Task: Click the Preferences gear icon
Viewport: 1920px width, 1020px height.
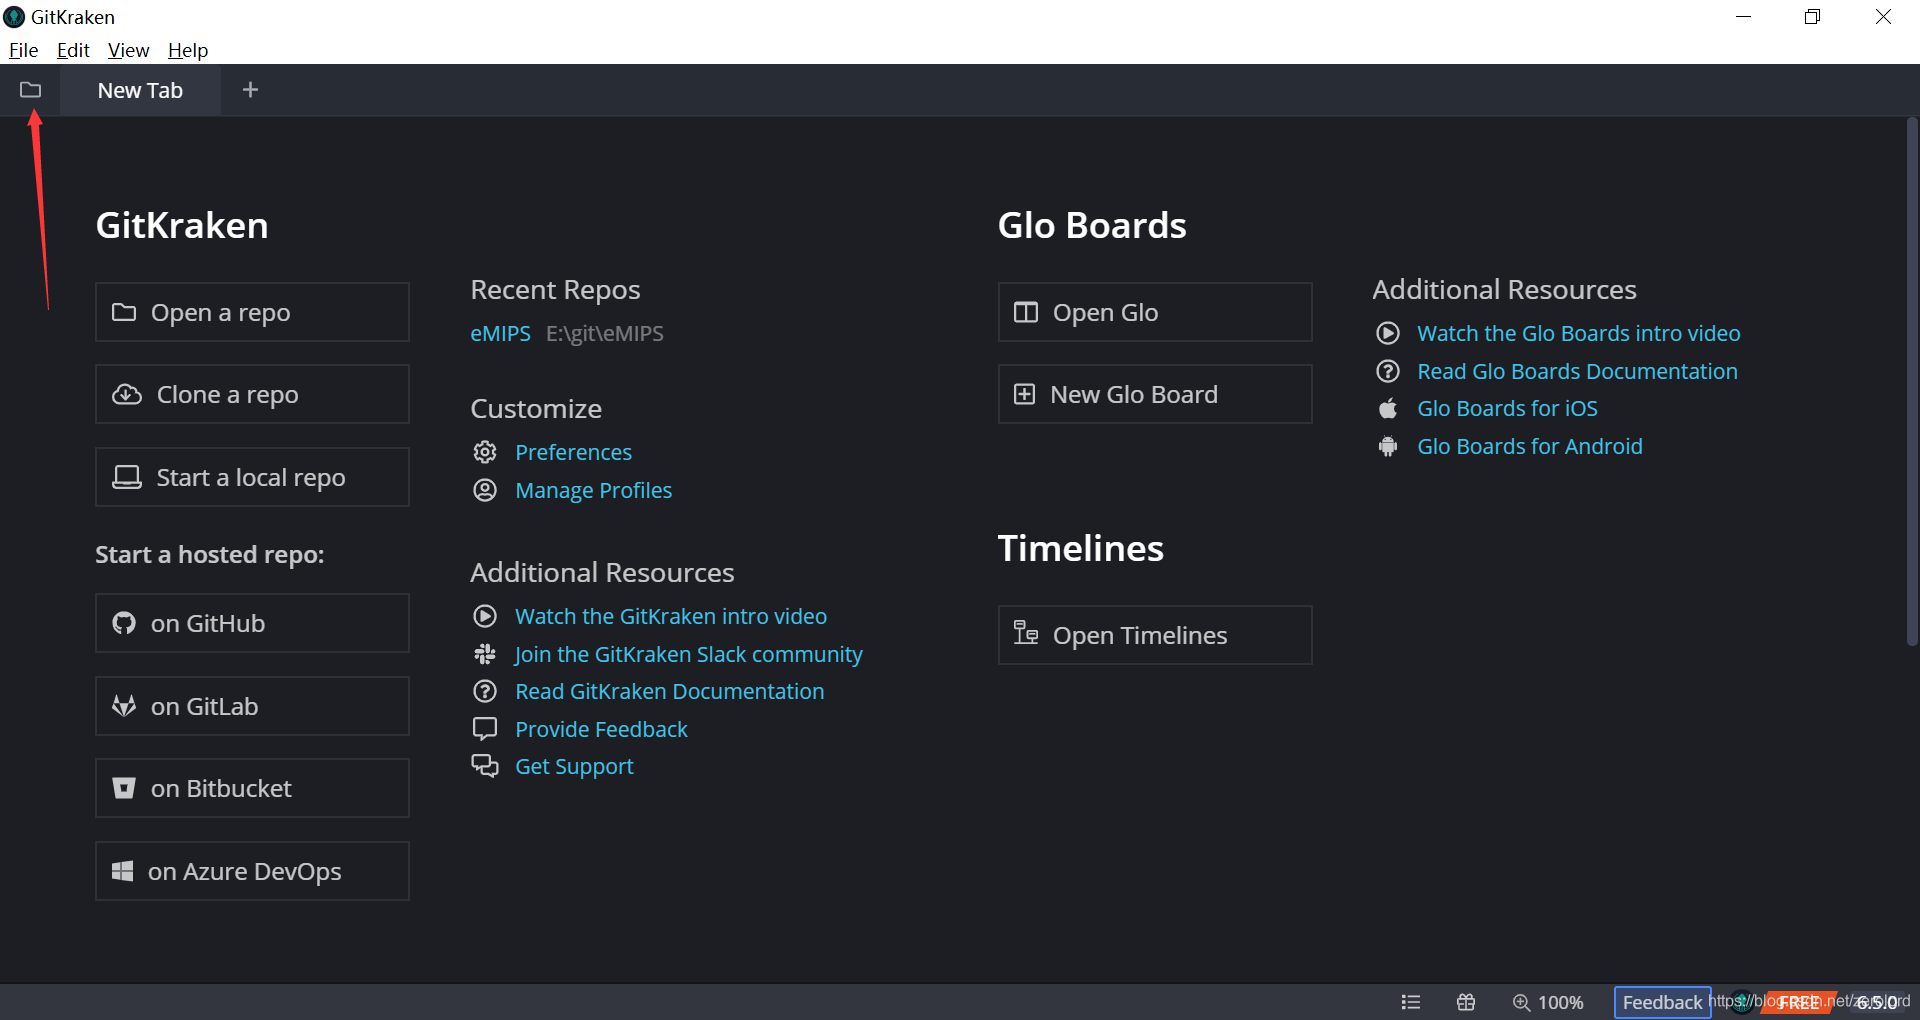Action: 485,452
